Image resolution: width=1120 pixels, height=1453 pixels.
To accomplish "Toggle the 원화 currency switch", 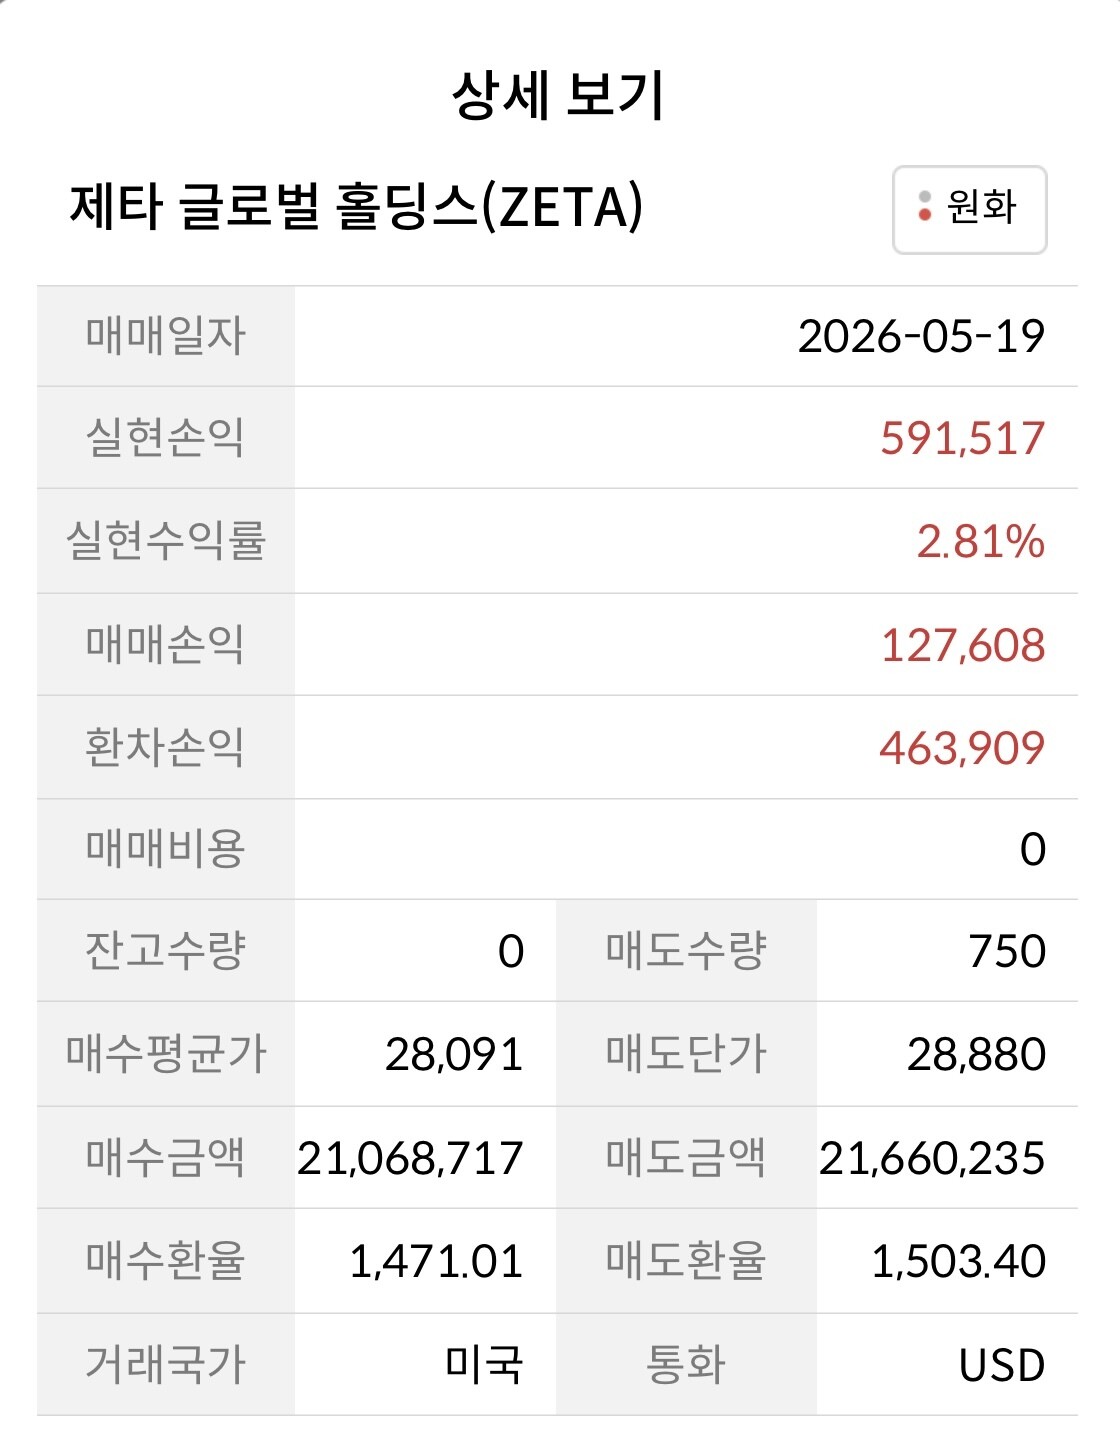I will coord(969,209).
